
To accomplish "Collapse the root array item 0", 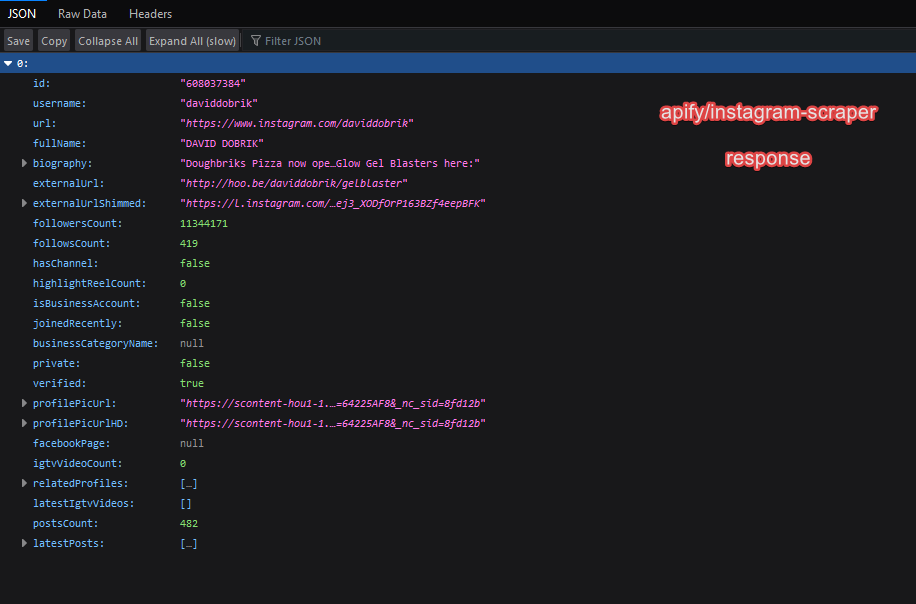I will (x=9, y=63).
